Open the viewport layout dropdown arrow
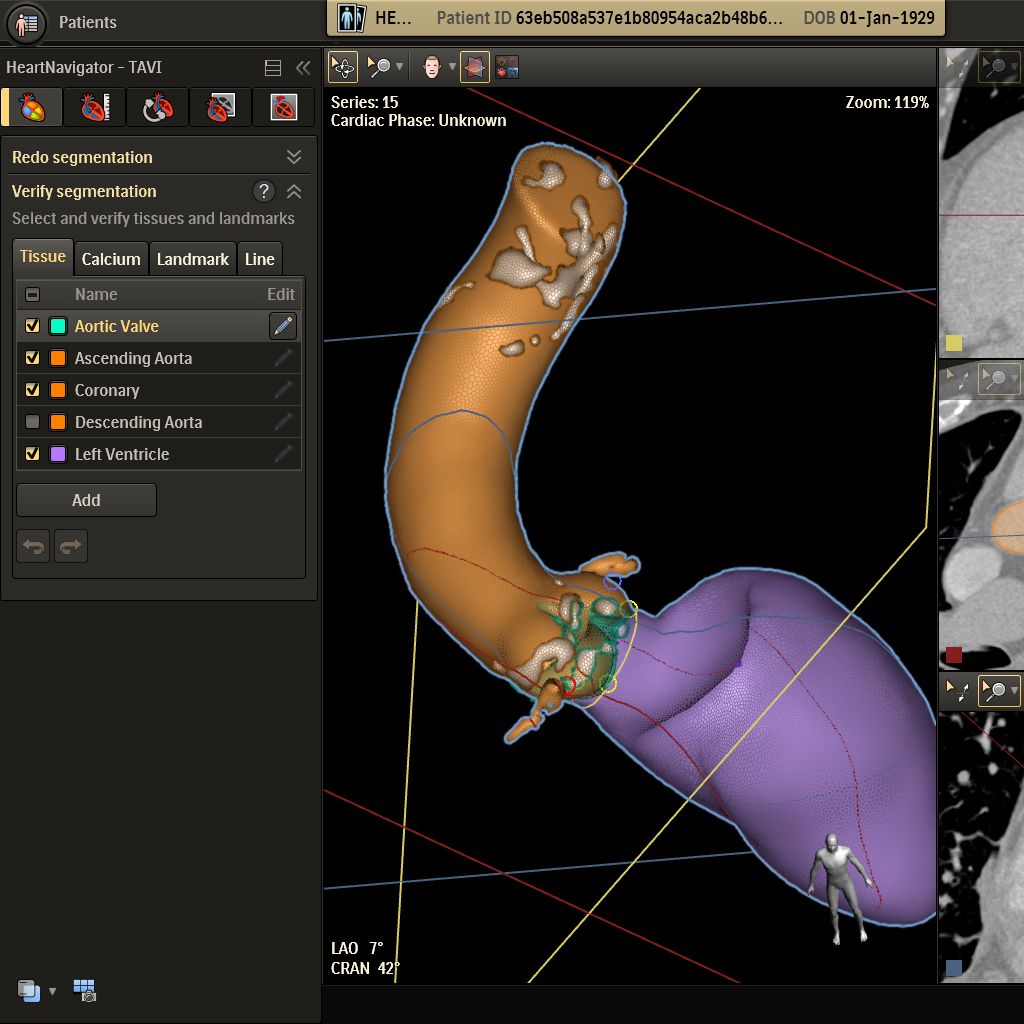 52,991
